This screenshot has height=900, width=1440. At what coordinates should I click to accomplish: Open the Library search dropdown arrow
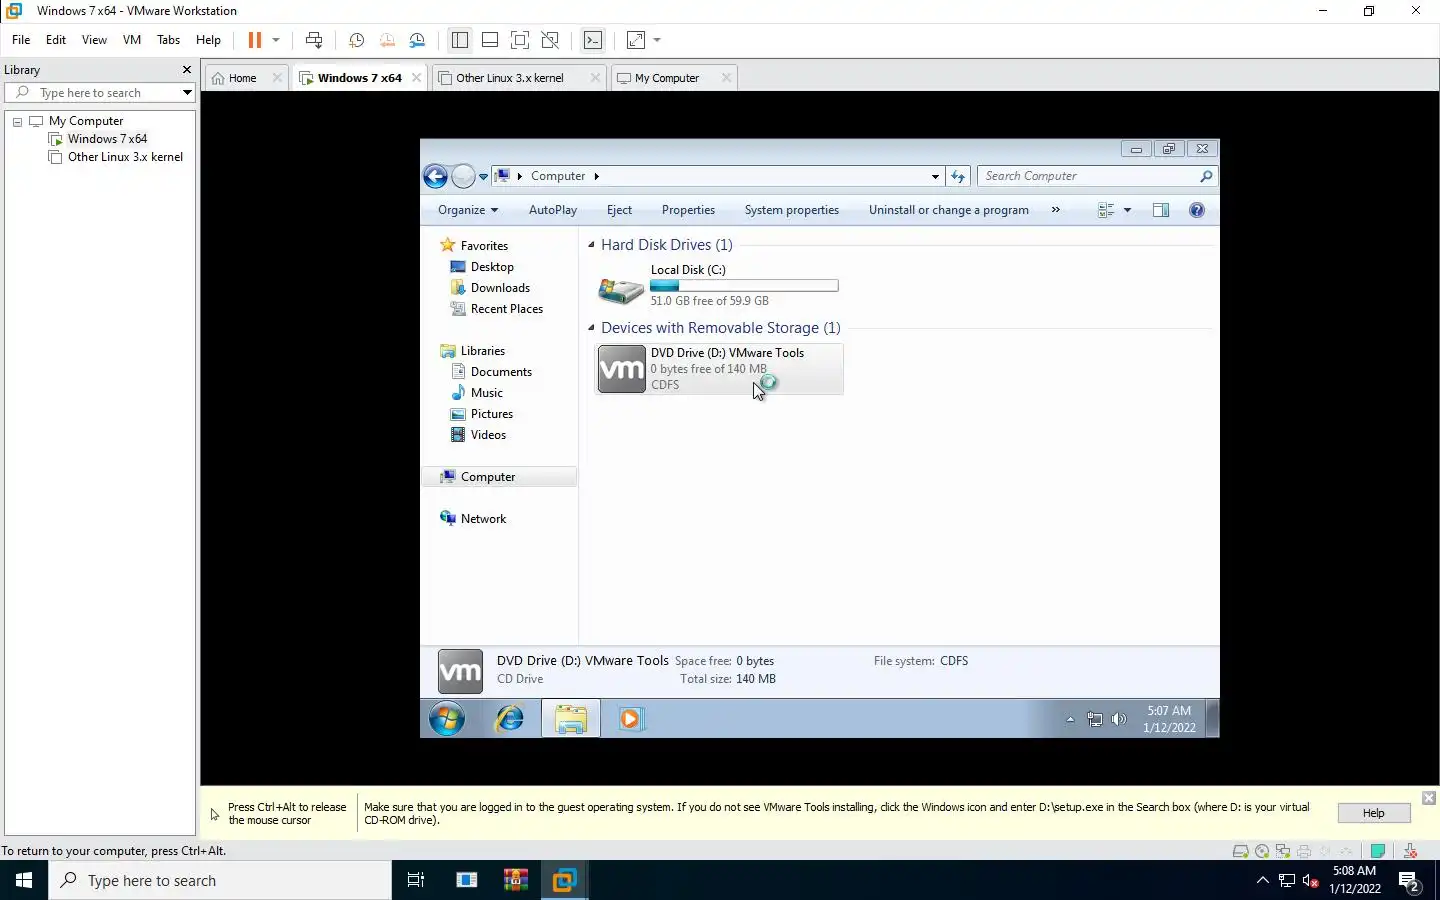tap(187, 93)
